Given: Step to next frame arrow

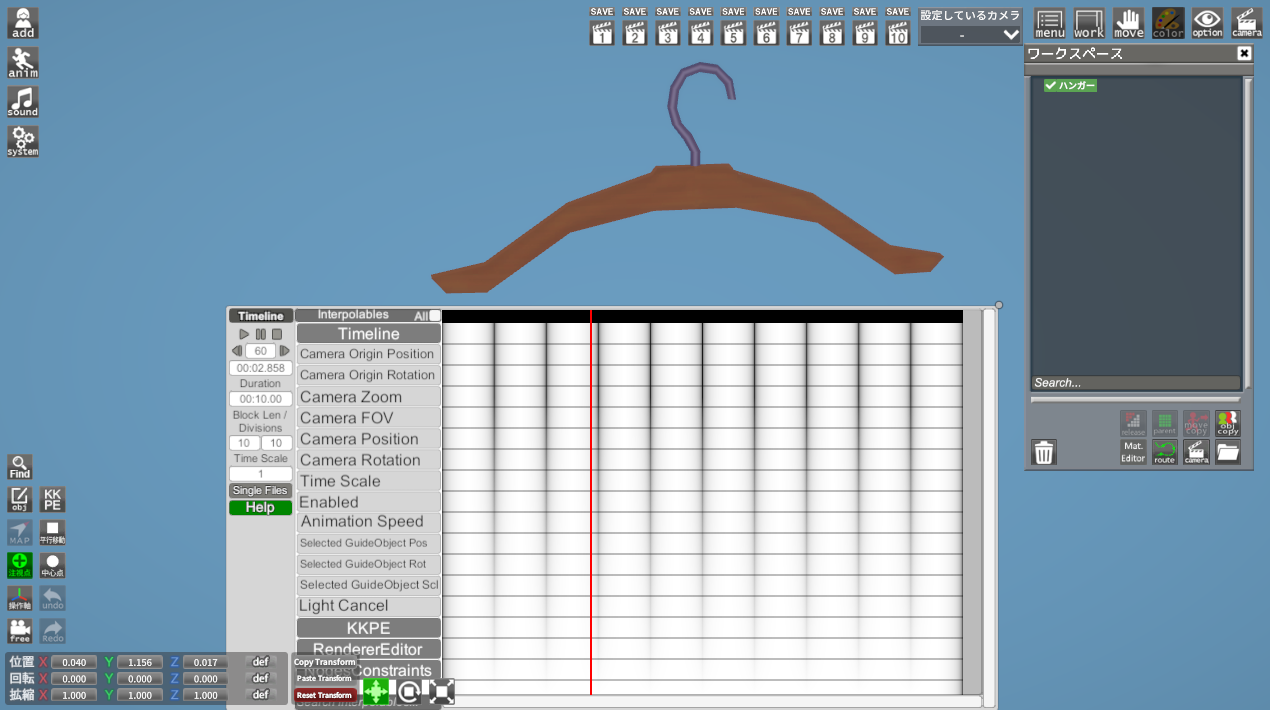Looking at the screenshot, I should coord(284,351).
